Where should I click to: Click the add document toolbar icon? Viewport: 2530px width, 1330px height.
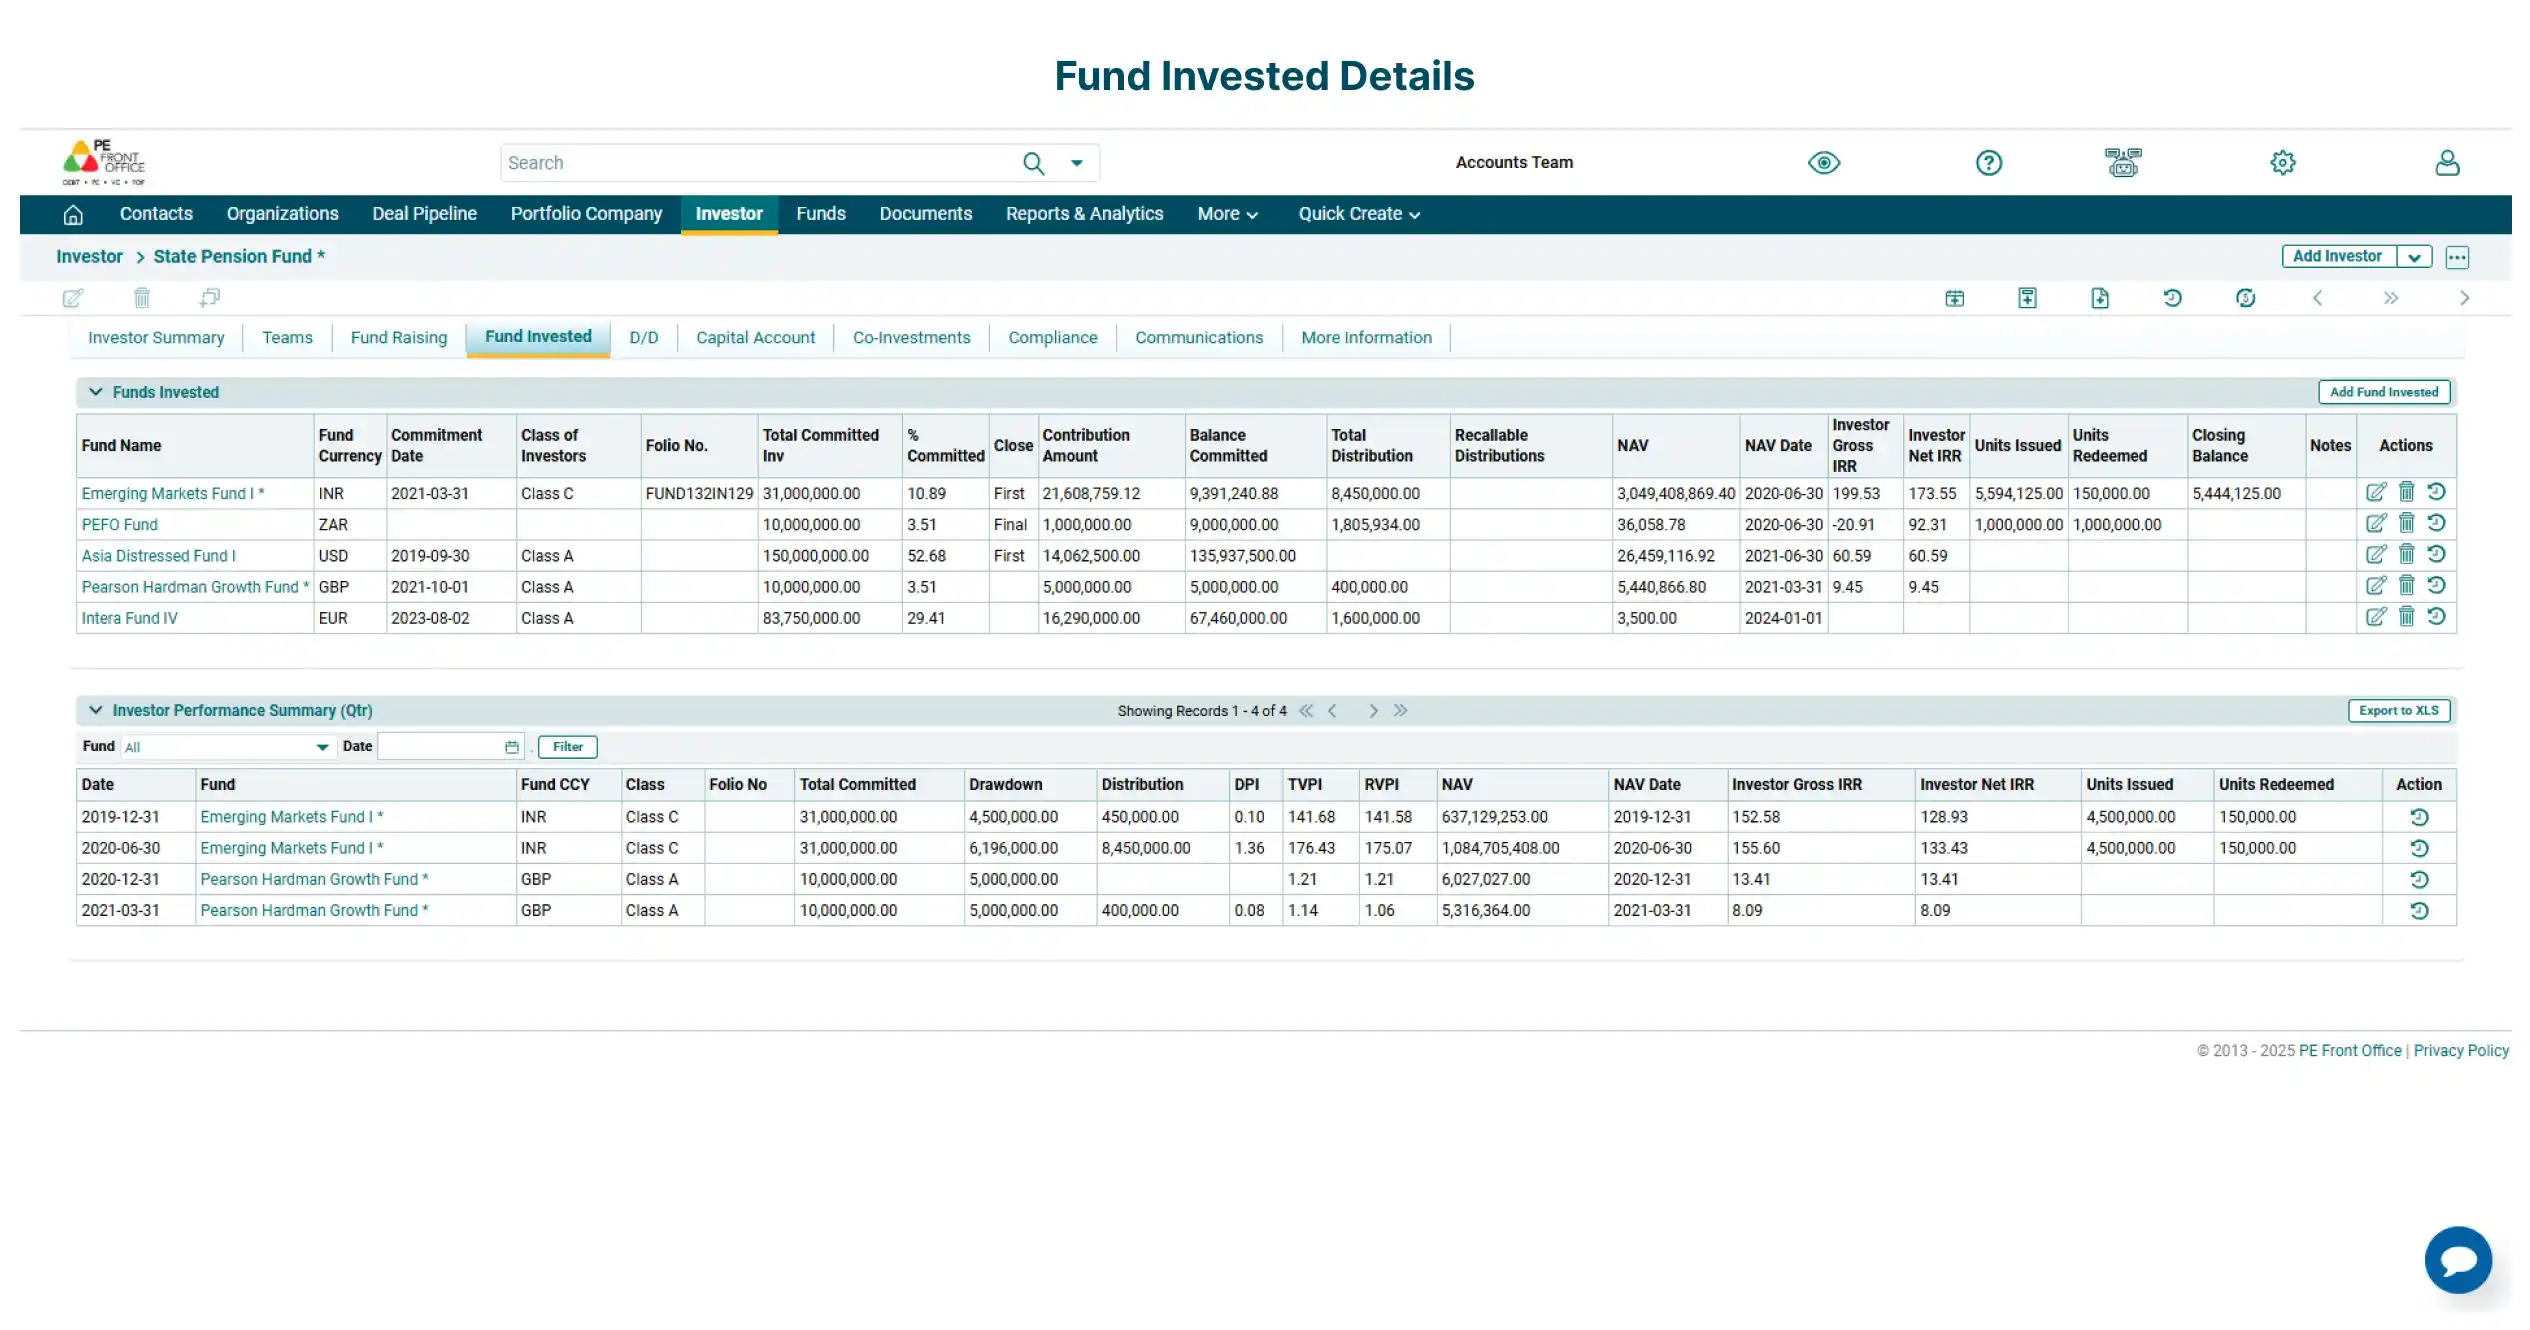2100,297
